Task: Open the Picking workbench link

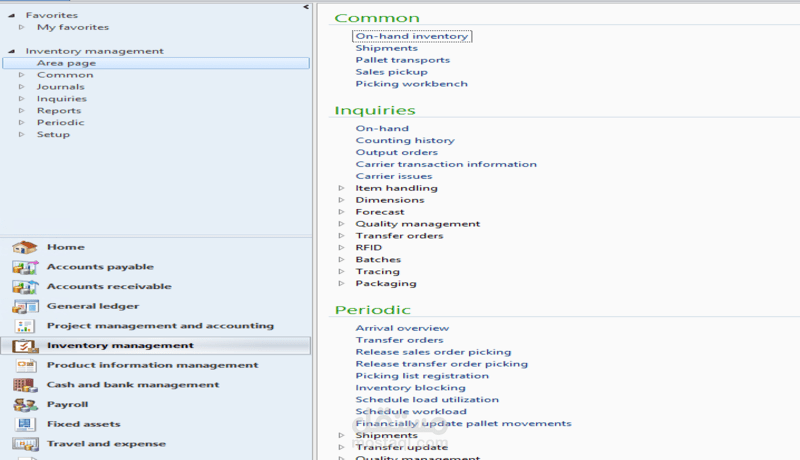Action: [x=411, y=84]
